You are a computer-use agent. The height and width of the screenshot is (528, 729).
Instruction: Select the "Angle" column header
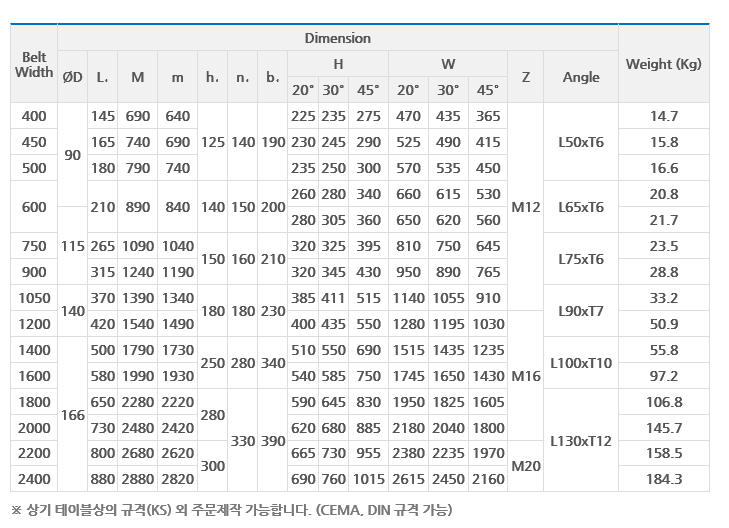pyautogui.click(x=581, y=77)
